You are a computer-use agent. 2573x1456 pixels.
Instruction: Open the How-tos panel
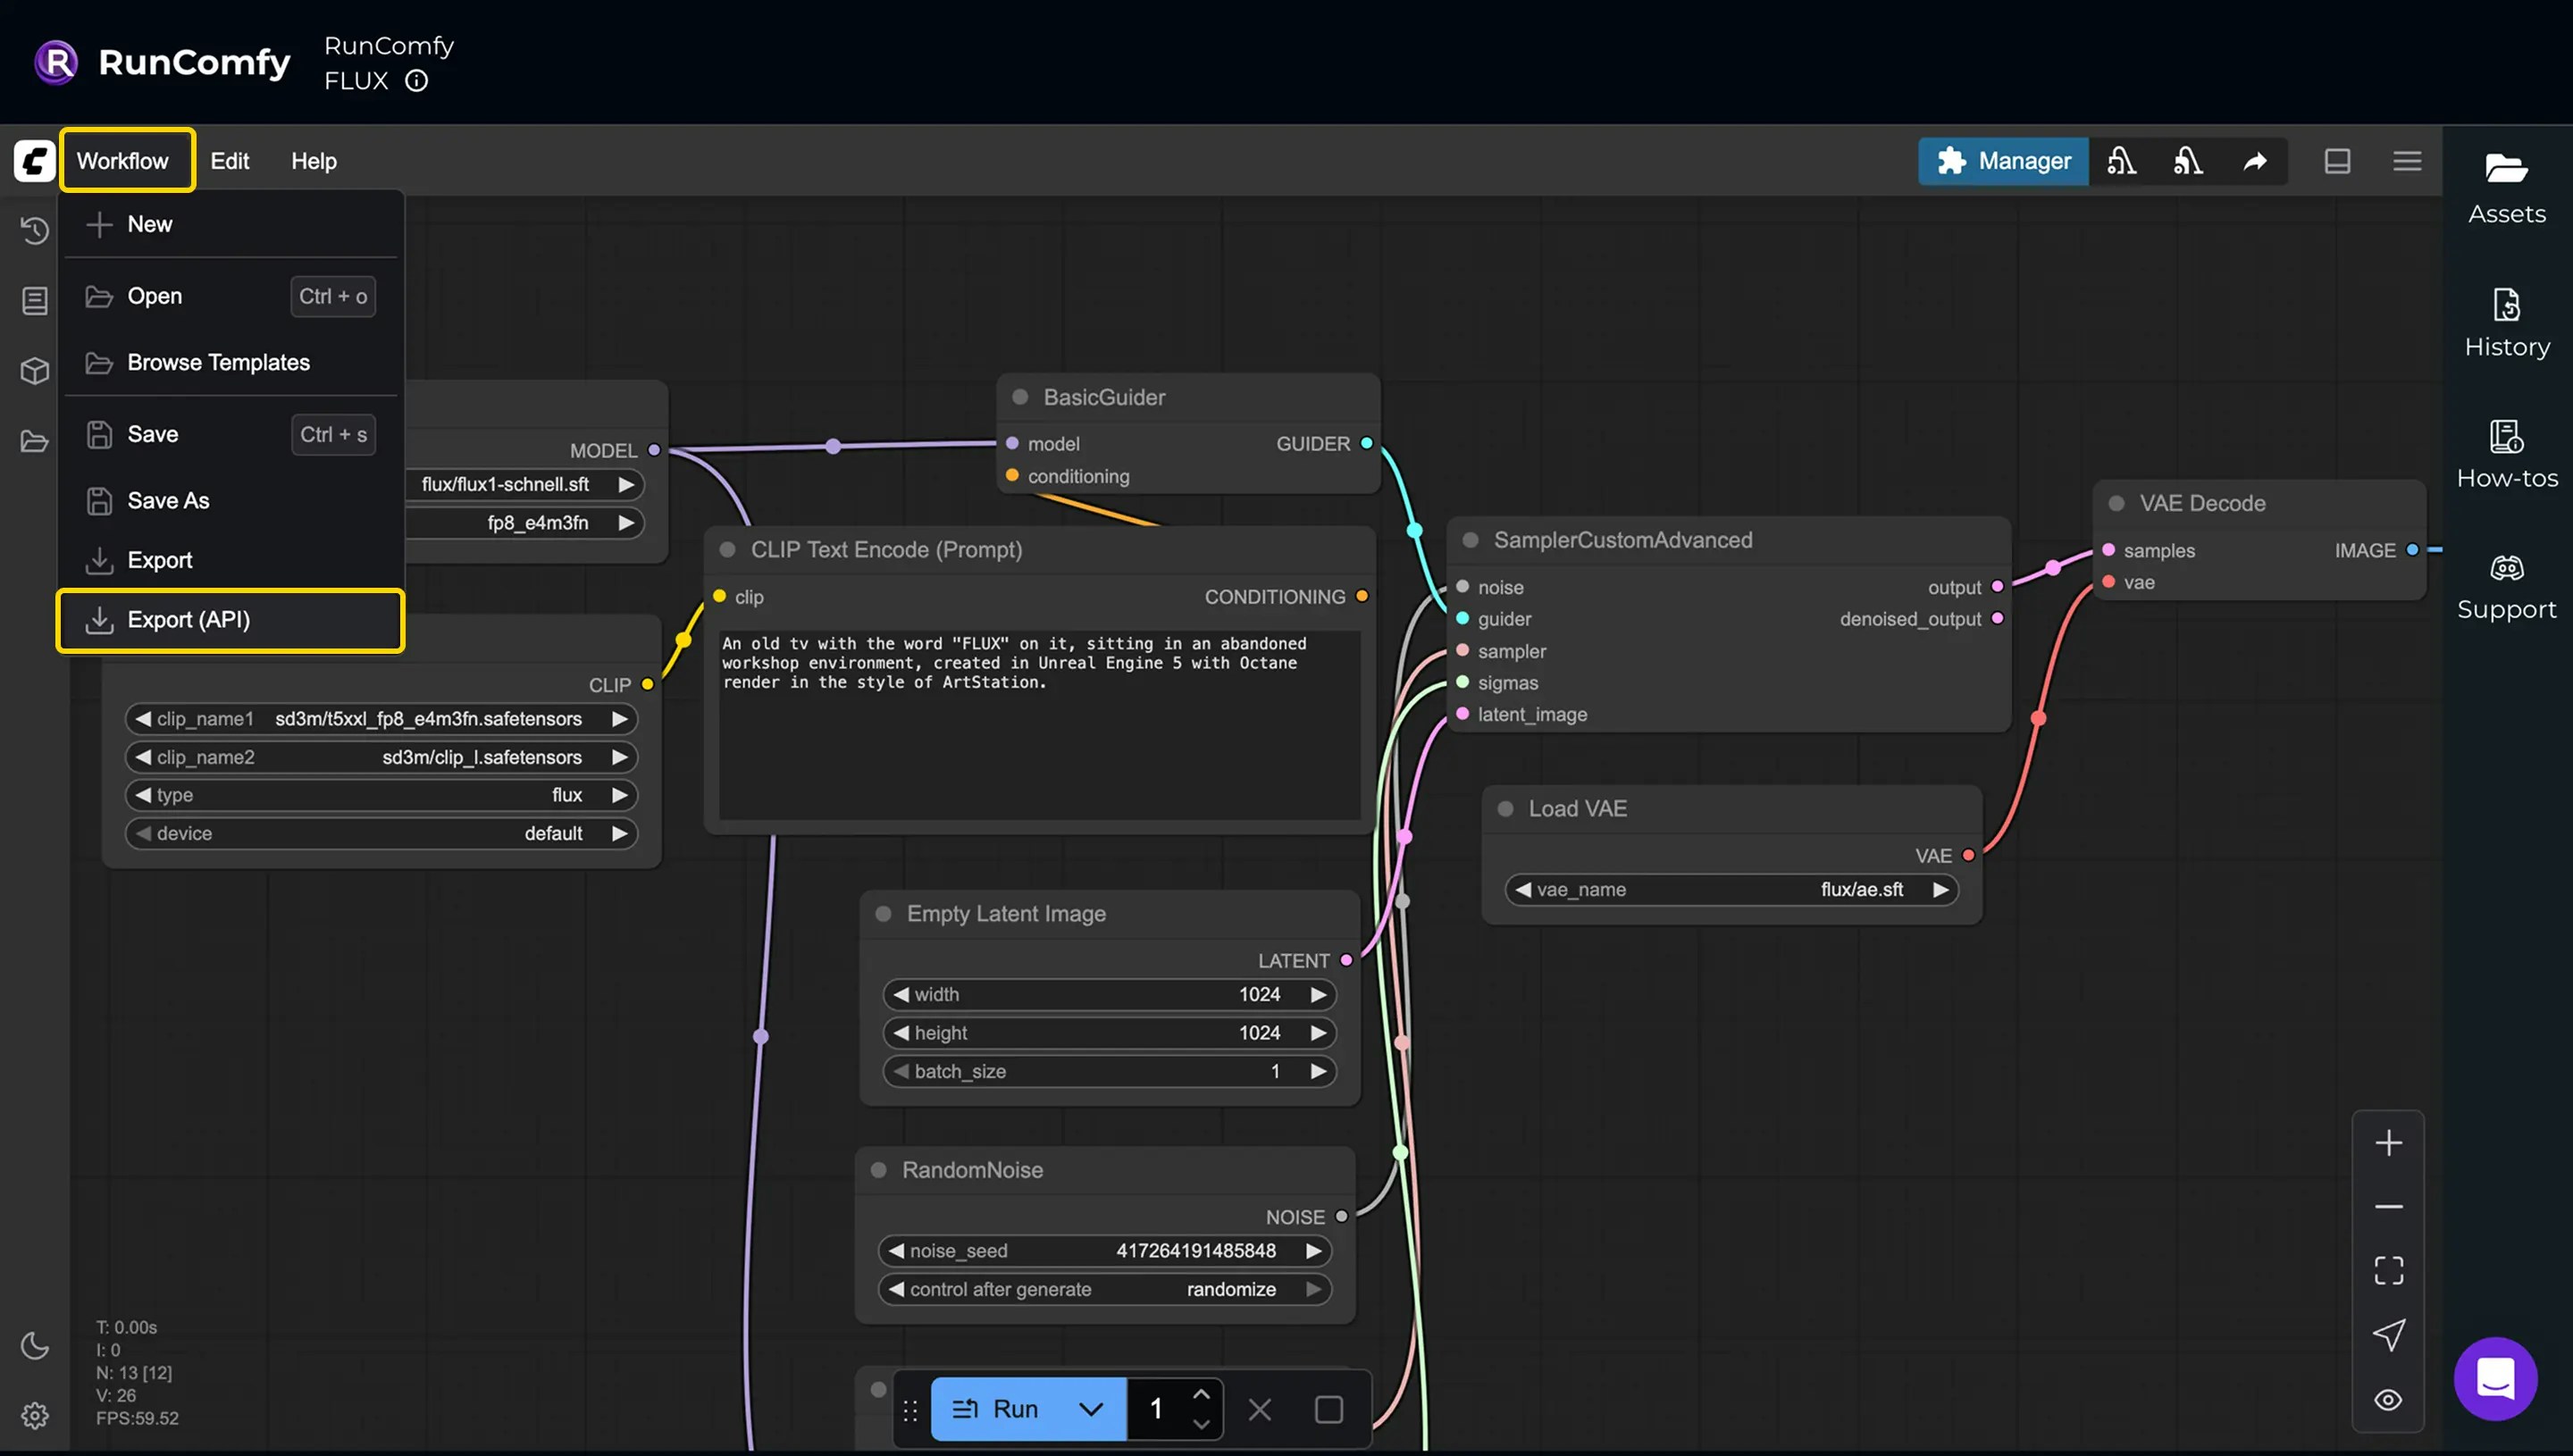[x=2507, y=454]
